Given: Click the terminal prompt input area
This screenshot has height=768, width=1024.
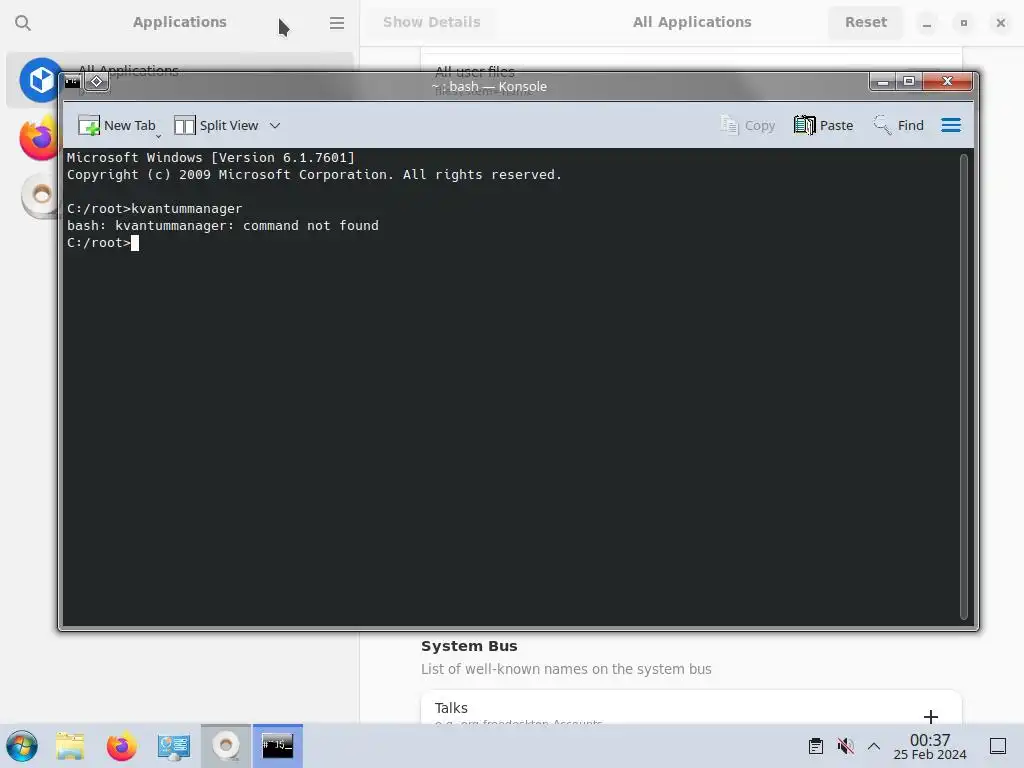Looking at the screenshot, I should coord(135,243).
